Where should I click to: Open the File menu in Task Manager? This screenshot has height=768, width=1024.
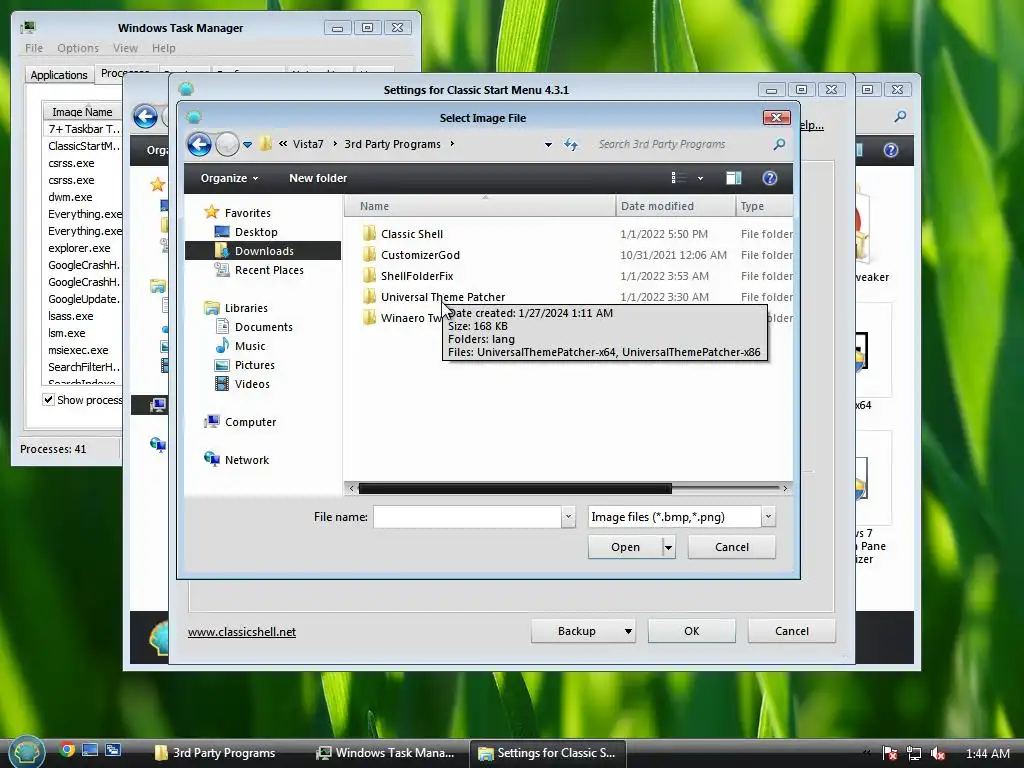click(34, 48)
